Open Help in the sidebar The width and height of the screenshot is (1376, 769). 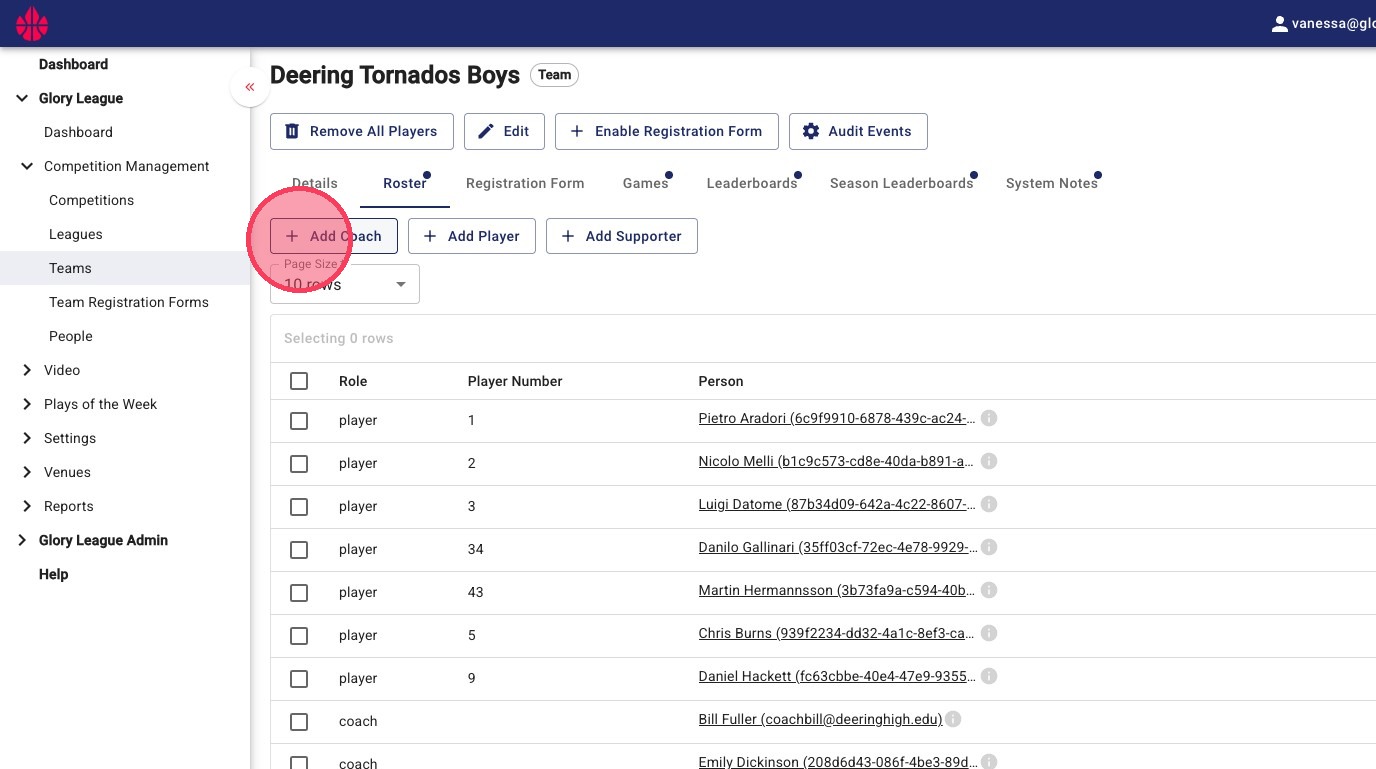(x=54, y=574)
